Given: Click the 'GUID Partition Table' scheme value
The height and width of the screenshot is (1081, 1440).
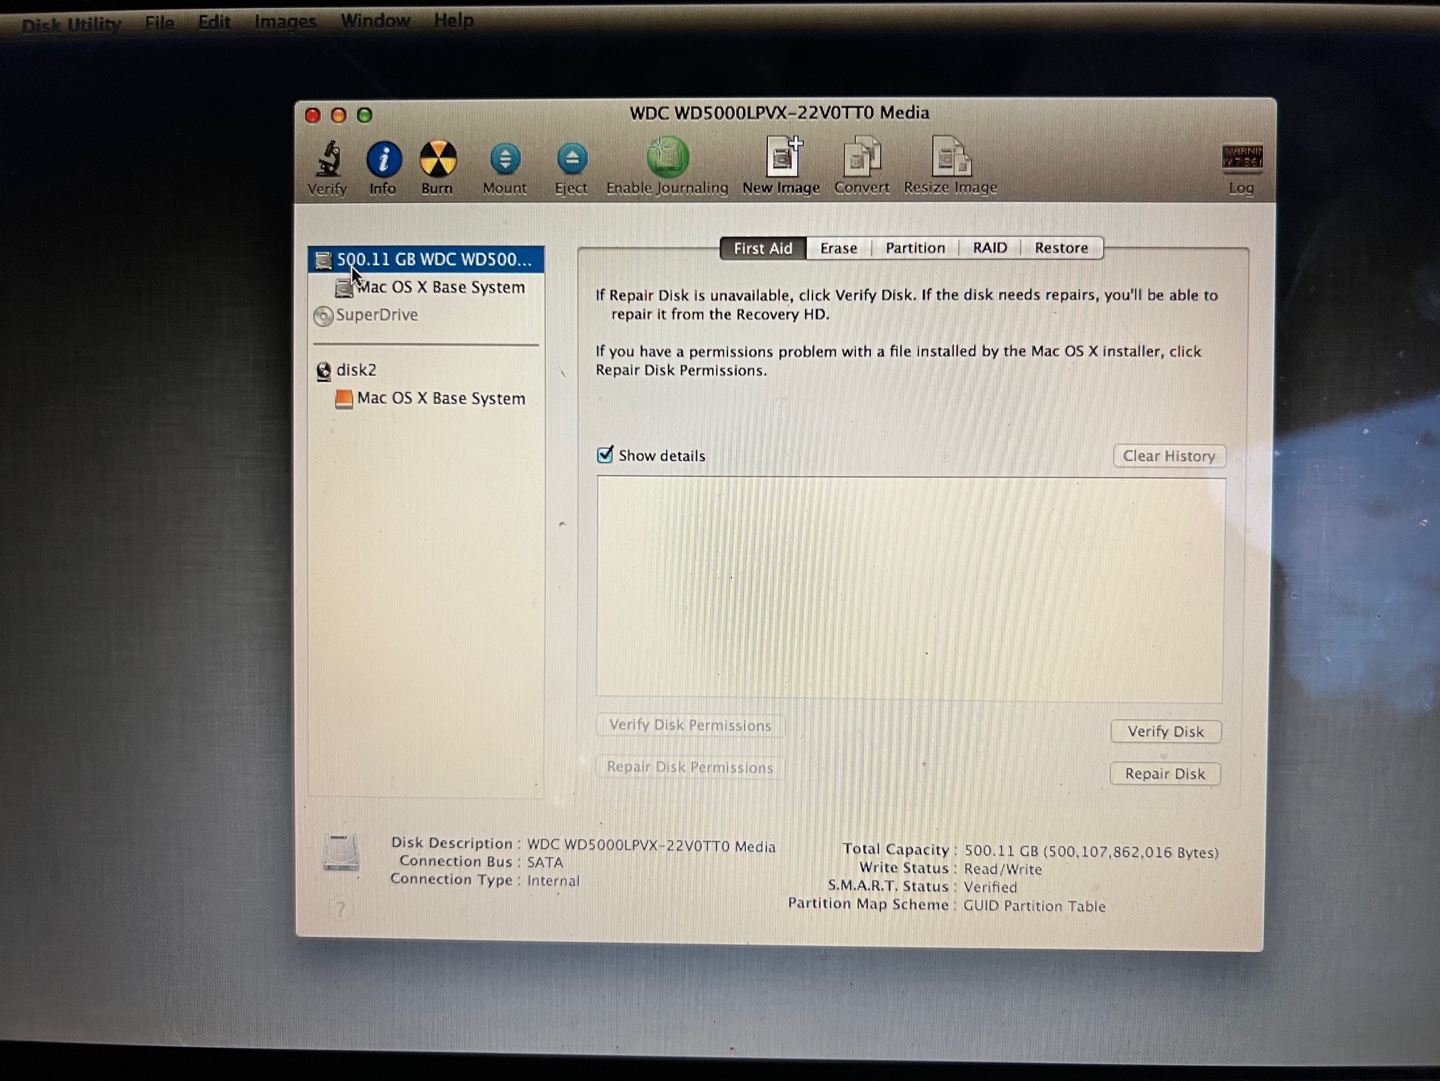Looking at the screenshot, I should click(1034, 906).
